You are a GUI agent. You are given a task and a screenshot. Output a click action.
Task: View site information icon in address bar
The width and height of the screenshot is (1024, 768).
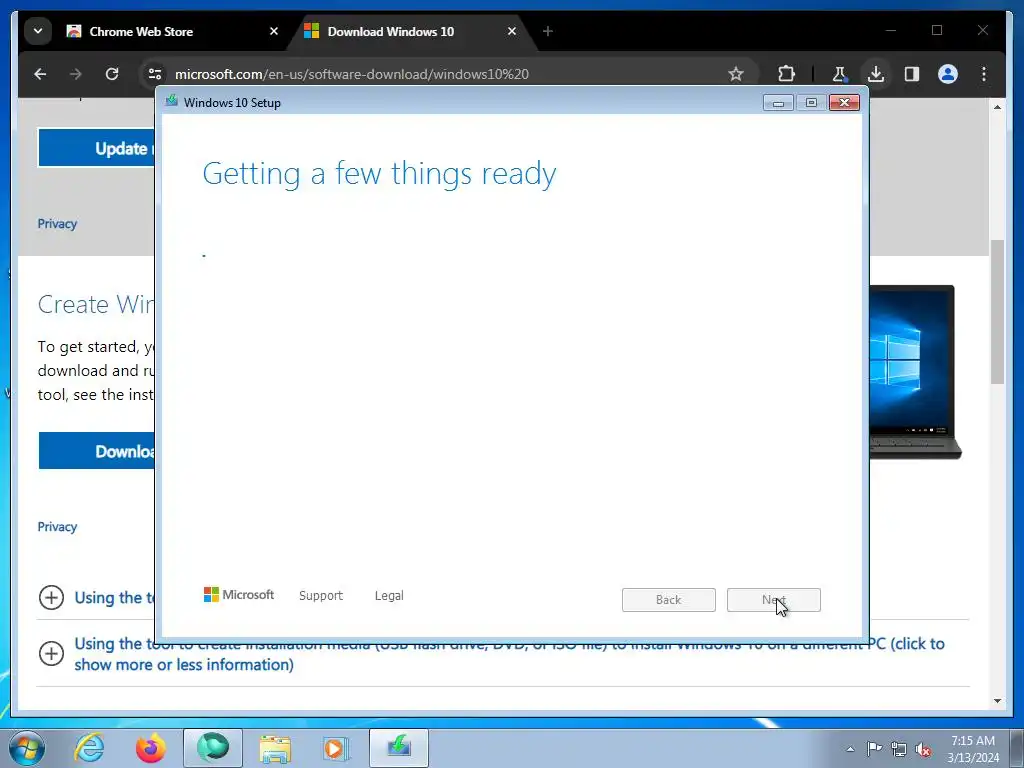[x=155, y=74]
